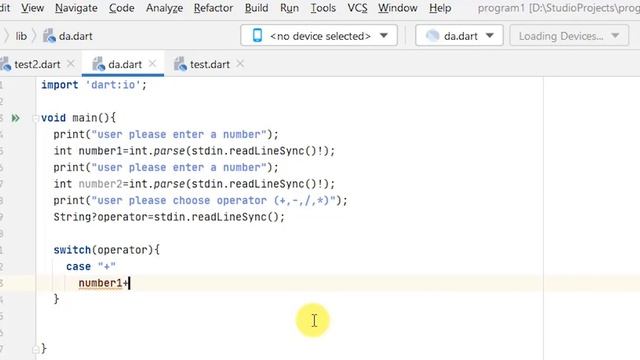Click the int number2 declaration line
The image size is (640, 360).
(x=194, y=184)
